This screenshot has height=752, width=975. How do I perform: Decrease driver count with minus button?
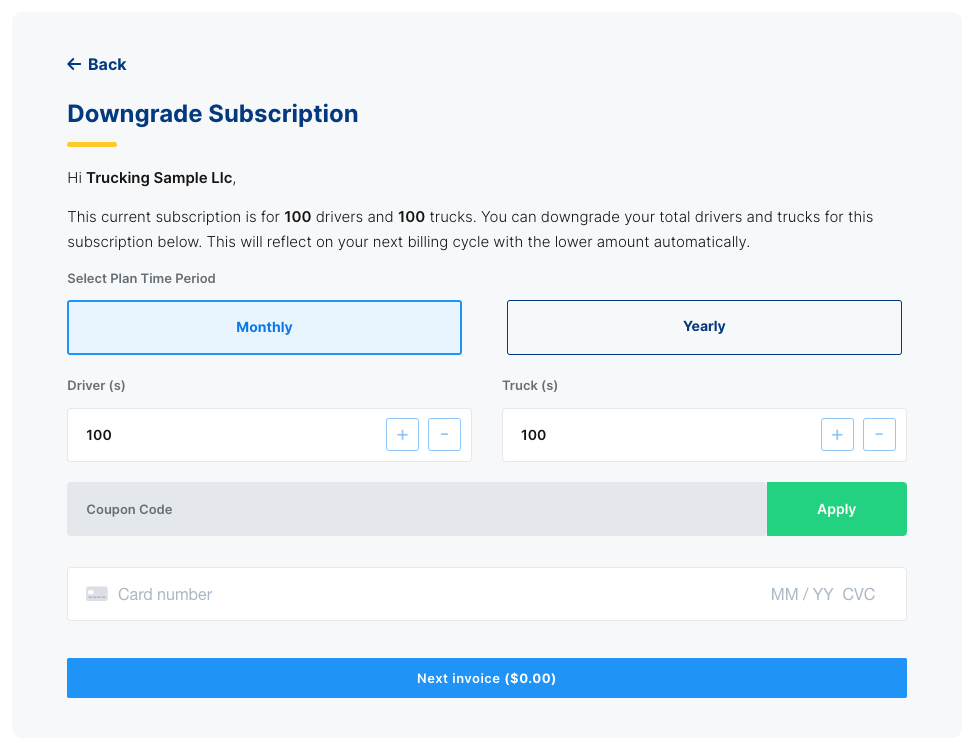click(x=444, y=434)
